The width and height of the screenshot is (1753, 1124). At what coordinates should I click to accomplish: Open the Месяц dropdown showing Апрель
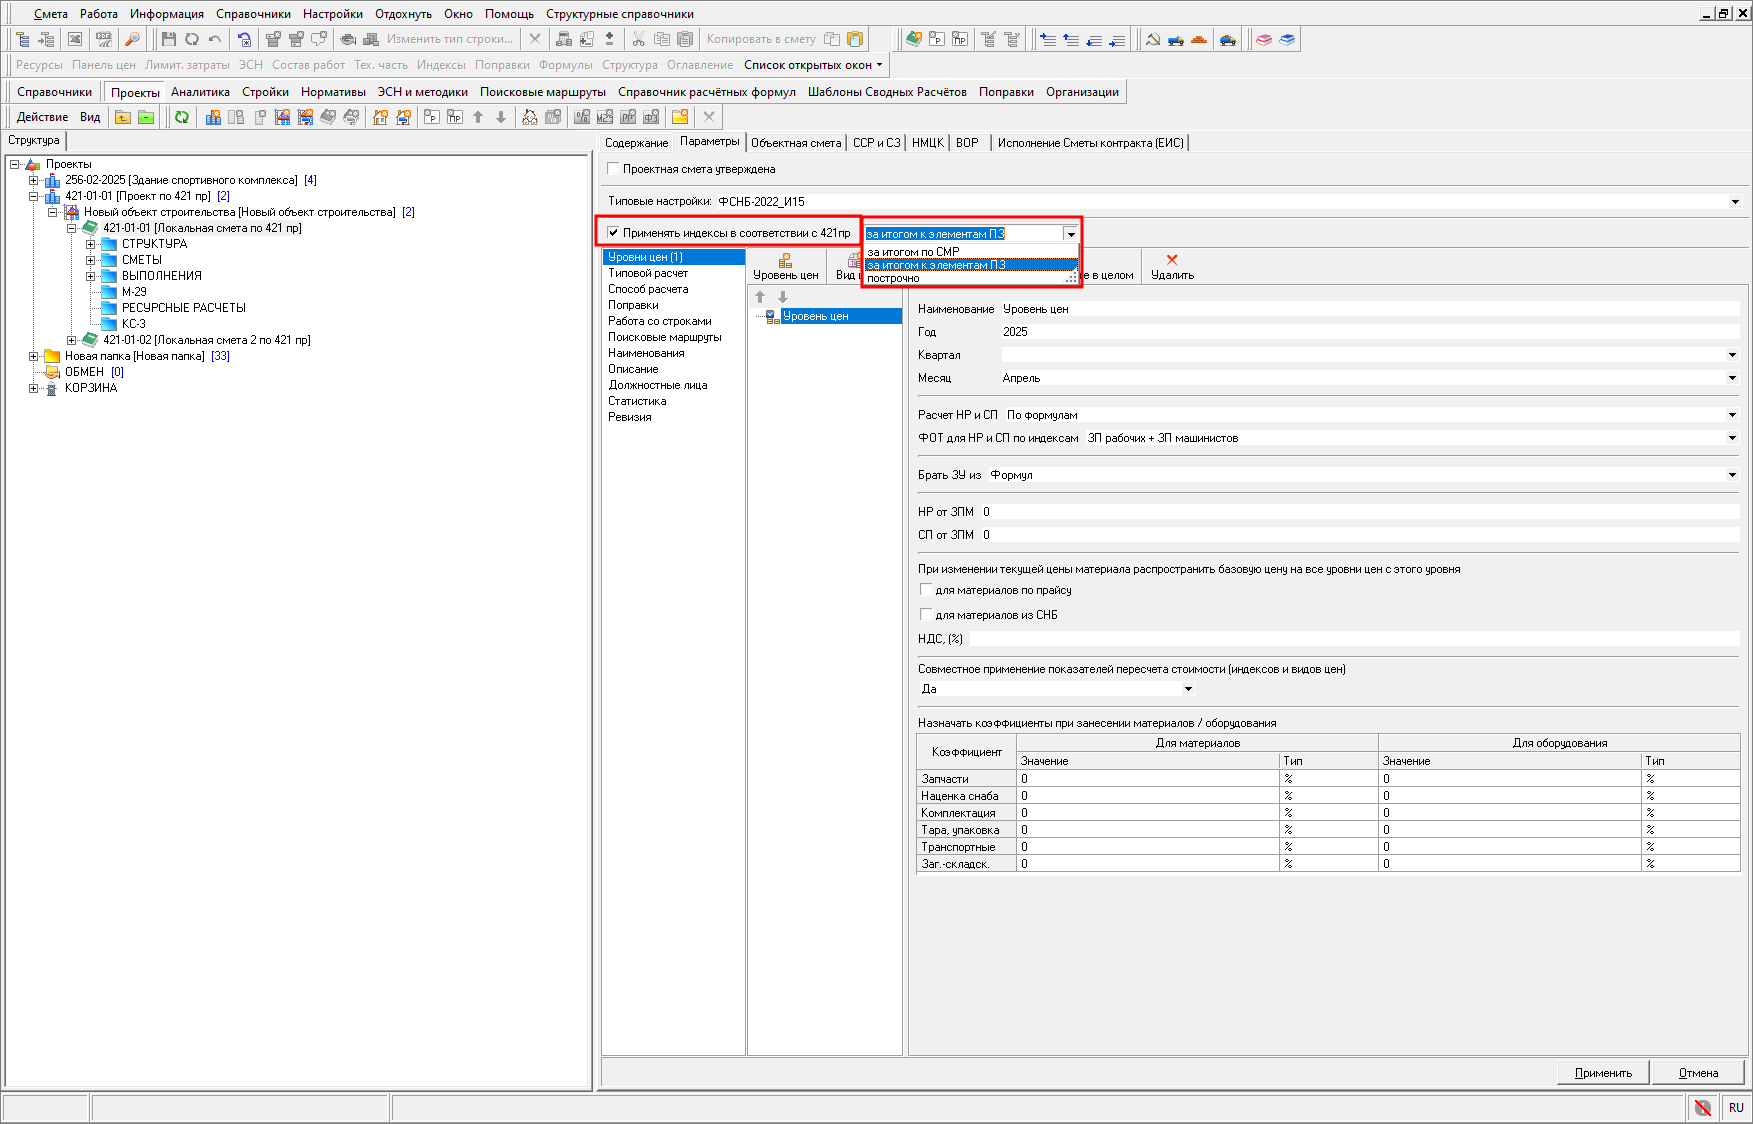point(1732,378)
